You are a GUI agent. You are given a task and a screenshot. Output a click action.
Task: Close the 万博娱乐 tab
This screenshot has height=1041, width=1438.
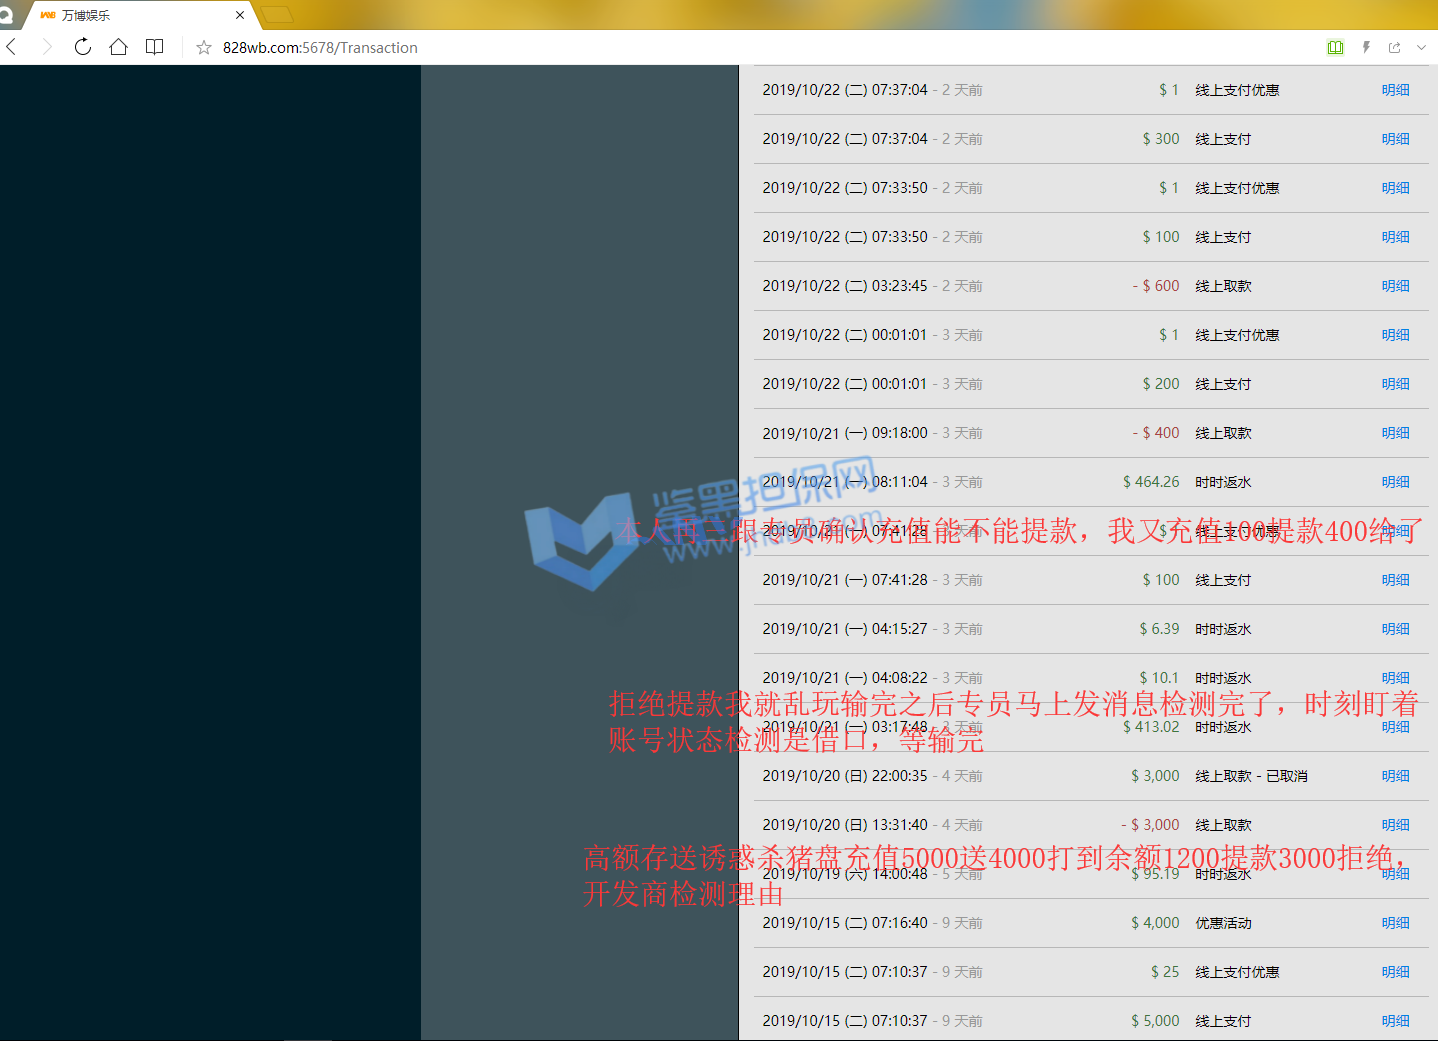point(240,15)
